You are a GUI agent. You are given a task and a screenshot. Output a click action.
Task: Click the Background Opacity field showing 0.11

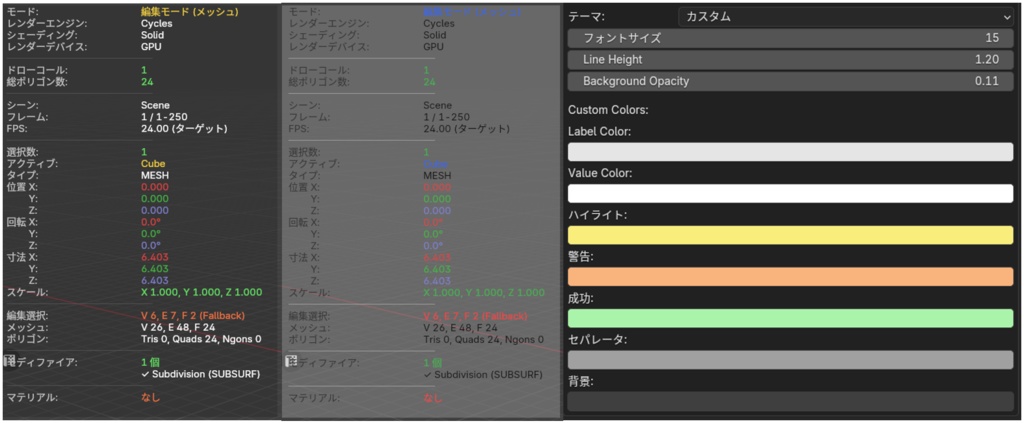coord(790,81)
